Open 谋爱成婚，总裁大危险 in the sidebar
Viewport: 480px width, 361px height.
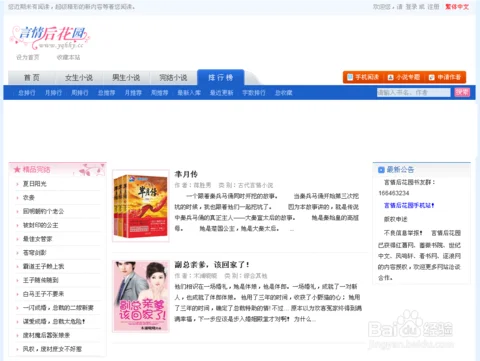(54, 321)
